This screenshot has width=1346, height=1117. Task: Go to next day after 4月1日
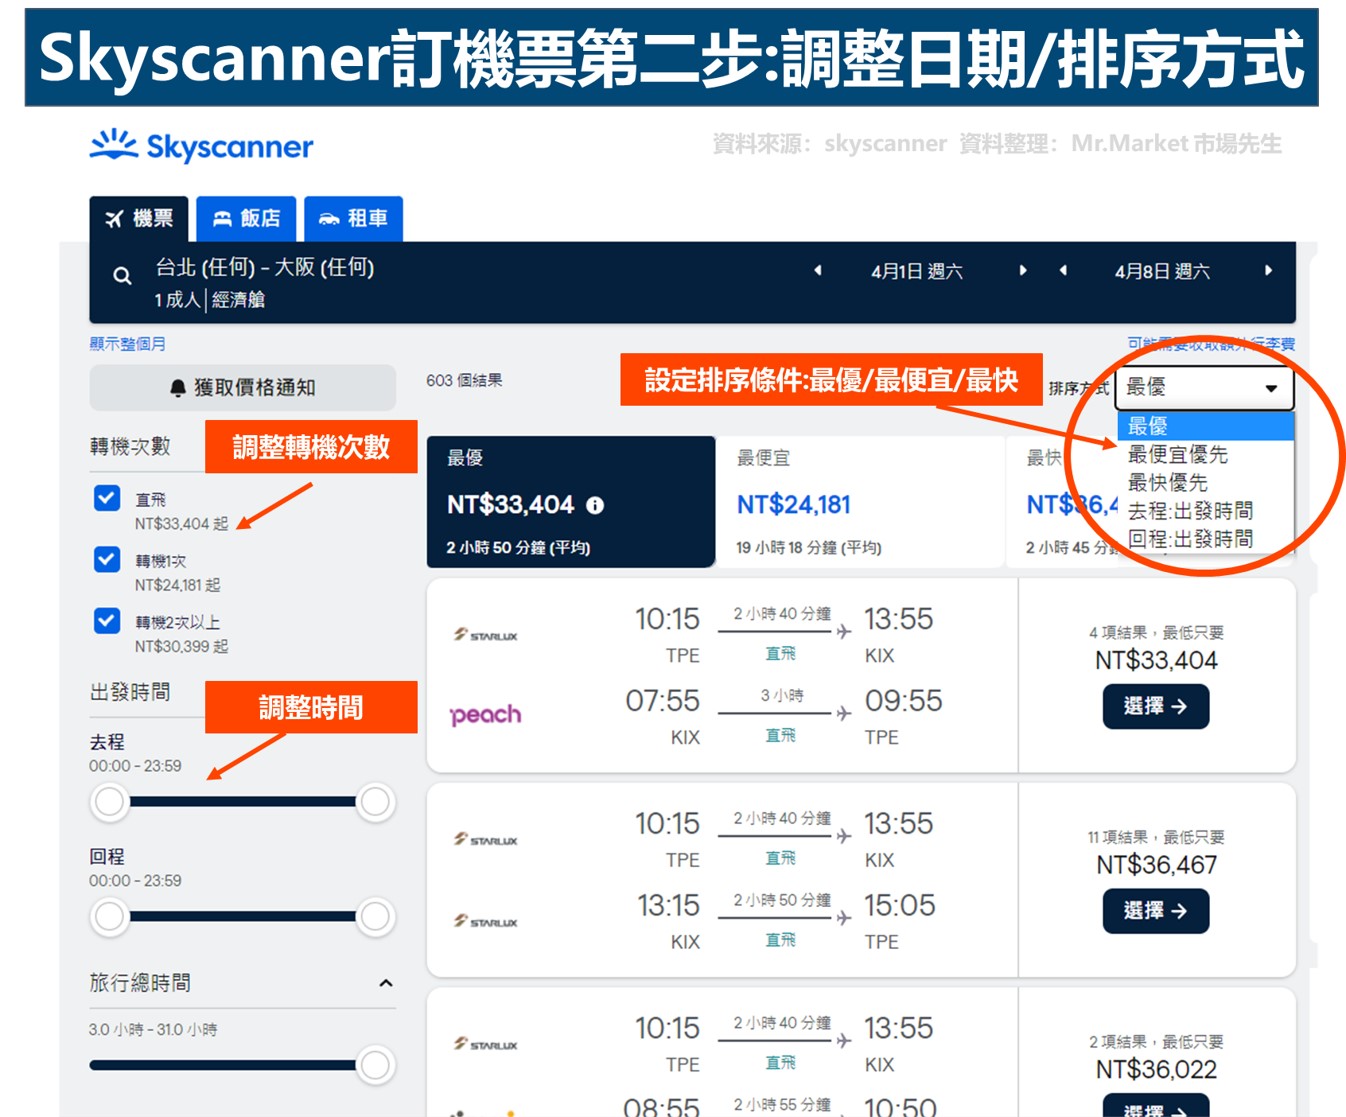[1022, 270]
